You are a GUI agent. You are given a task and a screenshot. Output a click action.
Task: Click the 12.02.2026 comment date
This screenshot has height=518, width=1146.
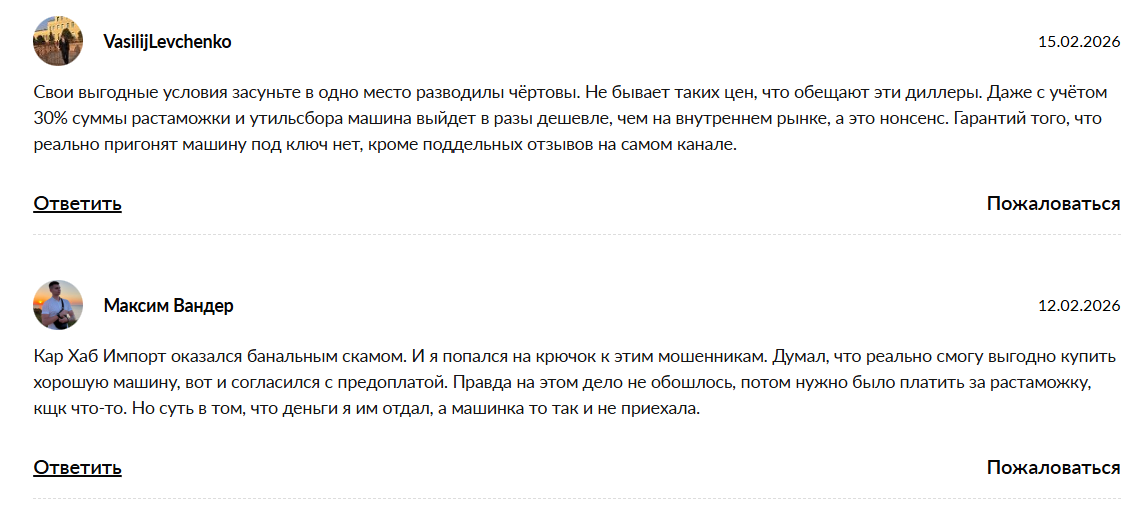tap(1079, 306)
